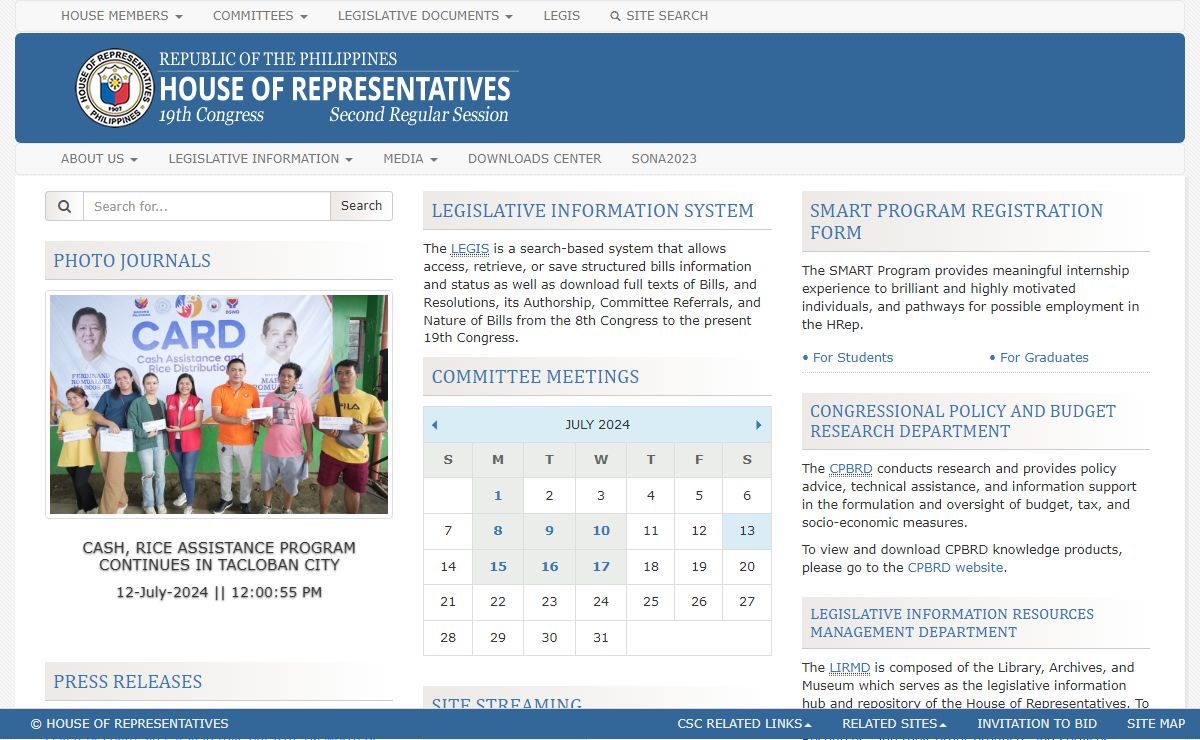
Task: Select July 10 in committee calendar
Action: click(x=601, y=531)
